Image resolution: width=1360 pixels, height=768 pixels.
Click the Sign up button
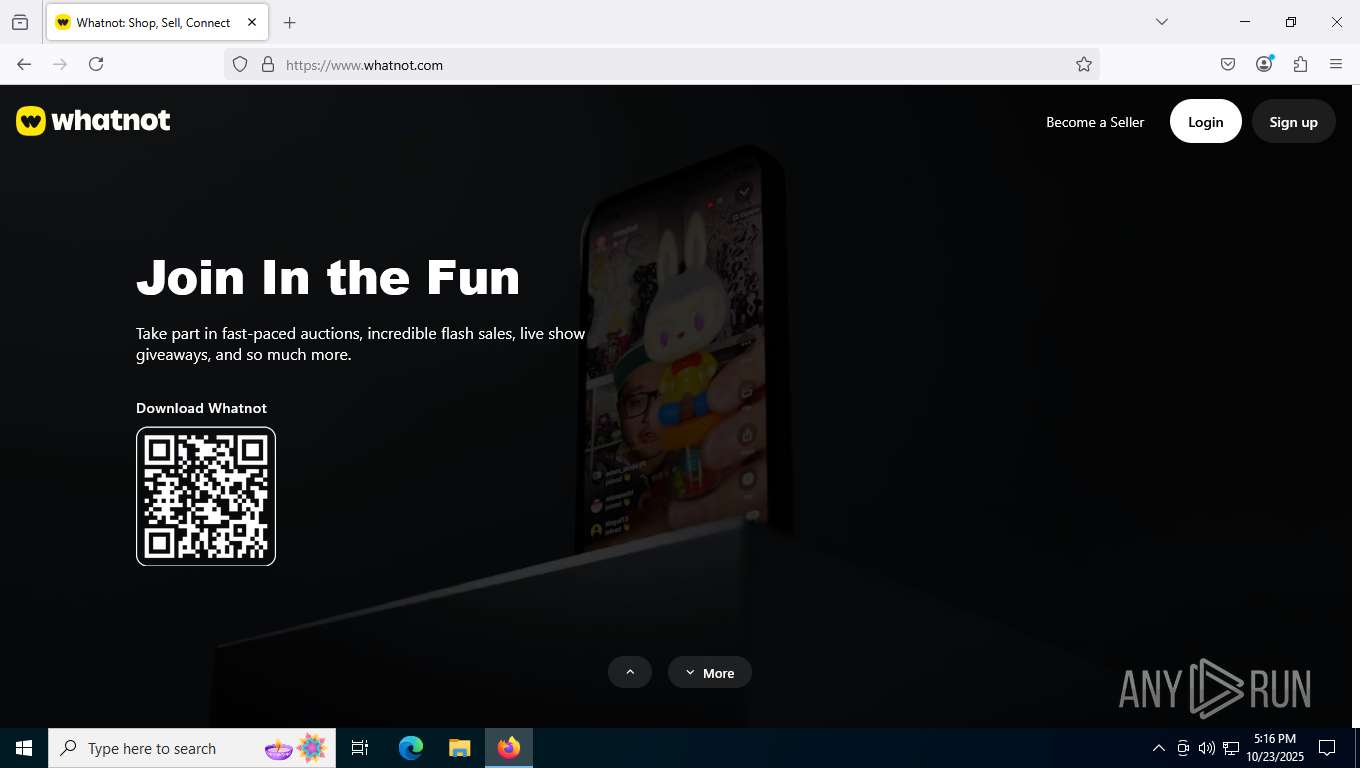[1293, 122]
